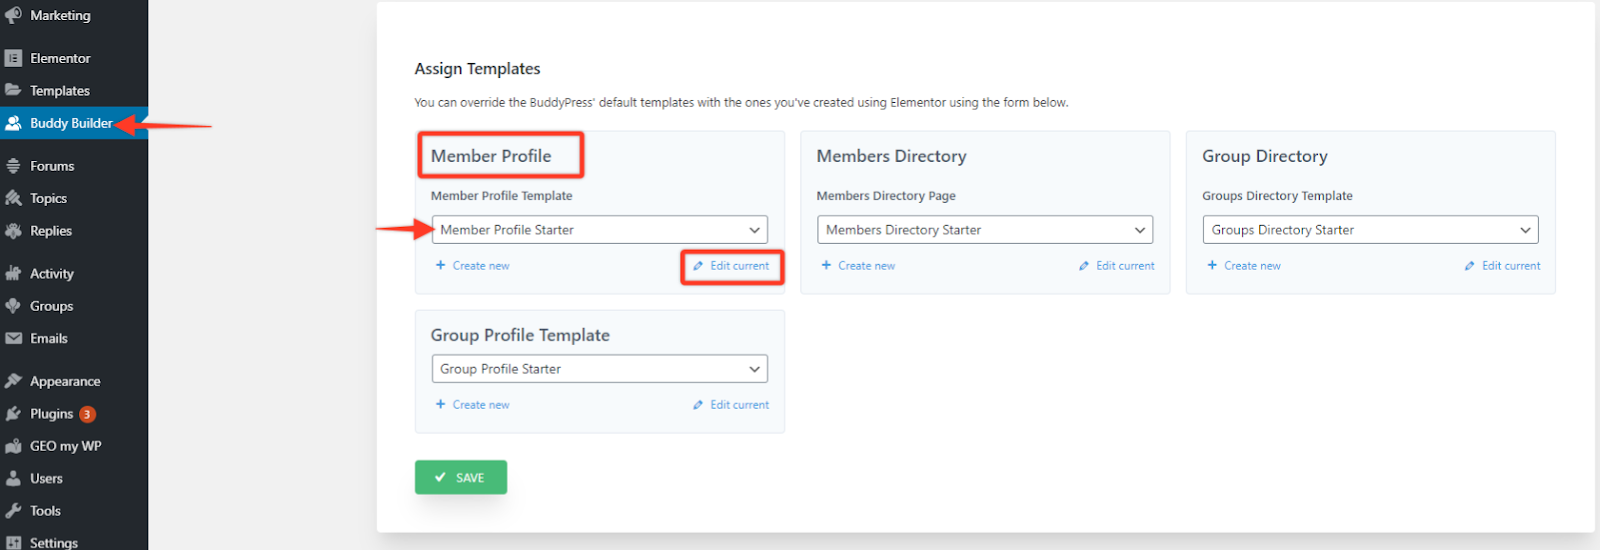Open the Groups Directory Template dropdown

coord(1370,230)
